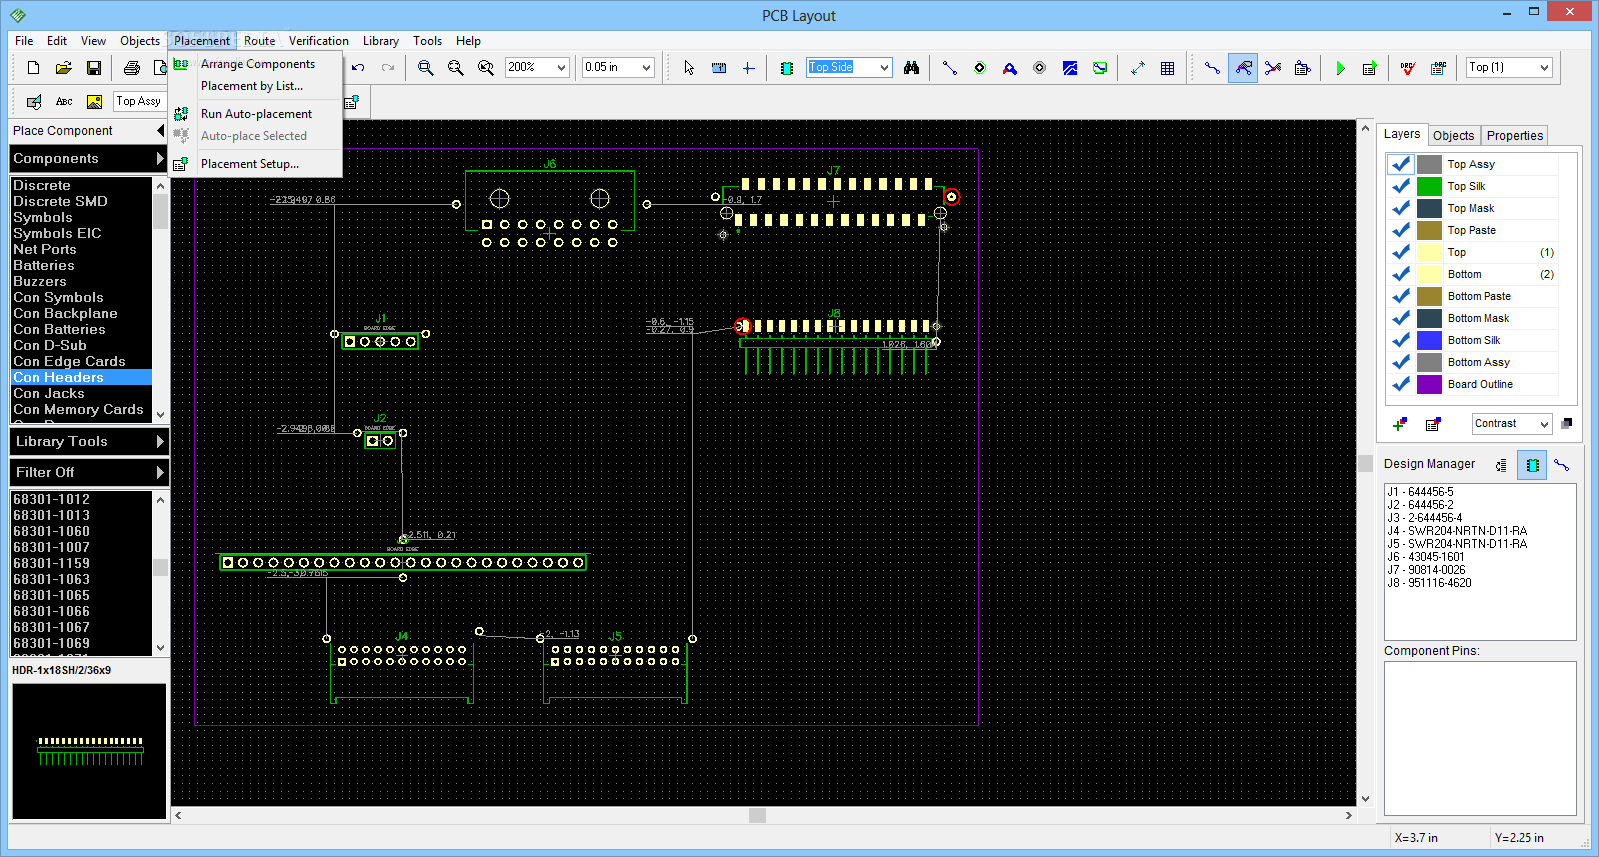Switch to the Properties tab

pos(1514,136)
